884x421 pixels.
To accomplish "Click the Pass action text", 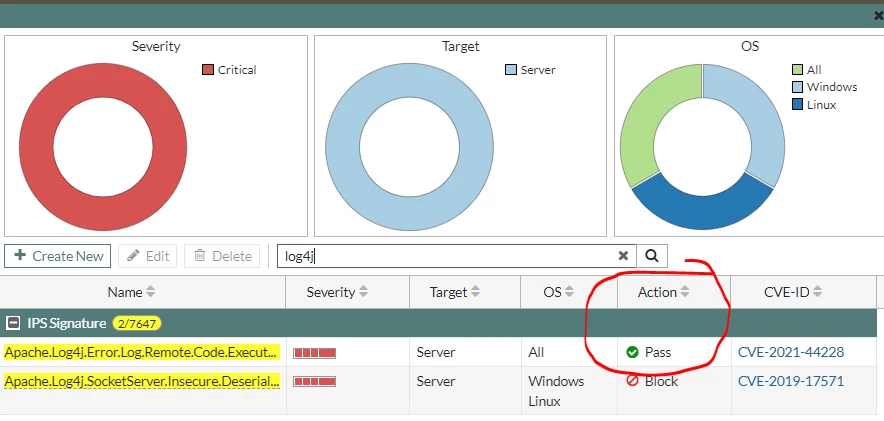I will point(658,352).
